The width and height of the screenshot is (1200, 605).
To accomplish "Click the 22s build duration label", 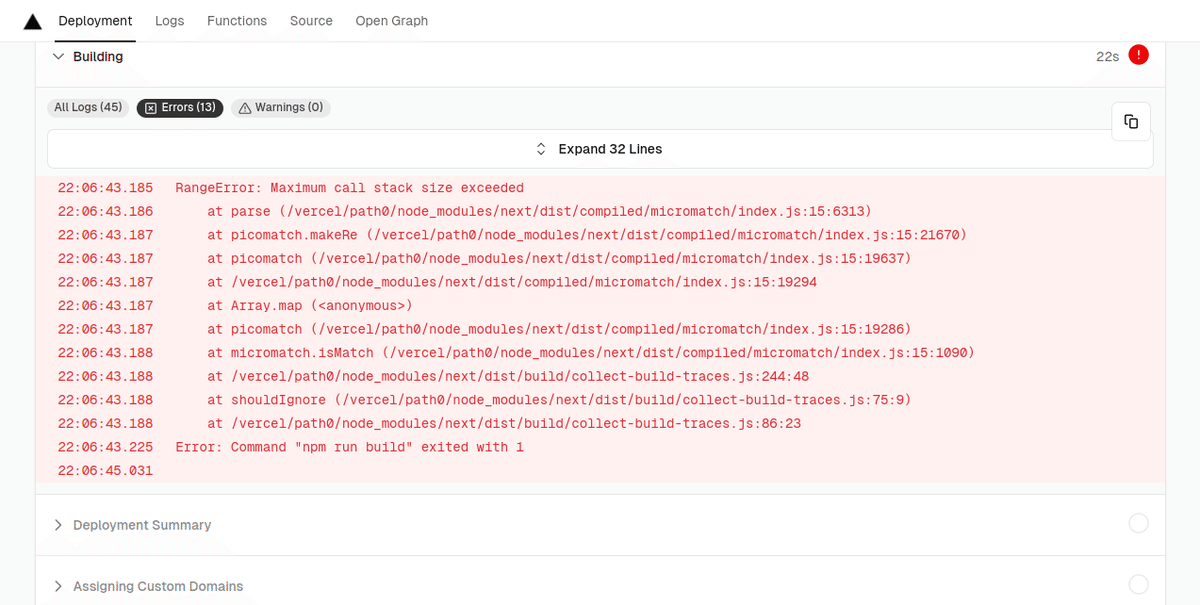I will pos(1107,57).
